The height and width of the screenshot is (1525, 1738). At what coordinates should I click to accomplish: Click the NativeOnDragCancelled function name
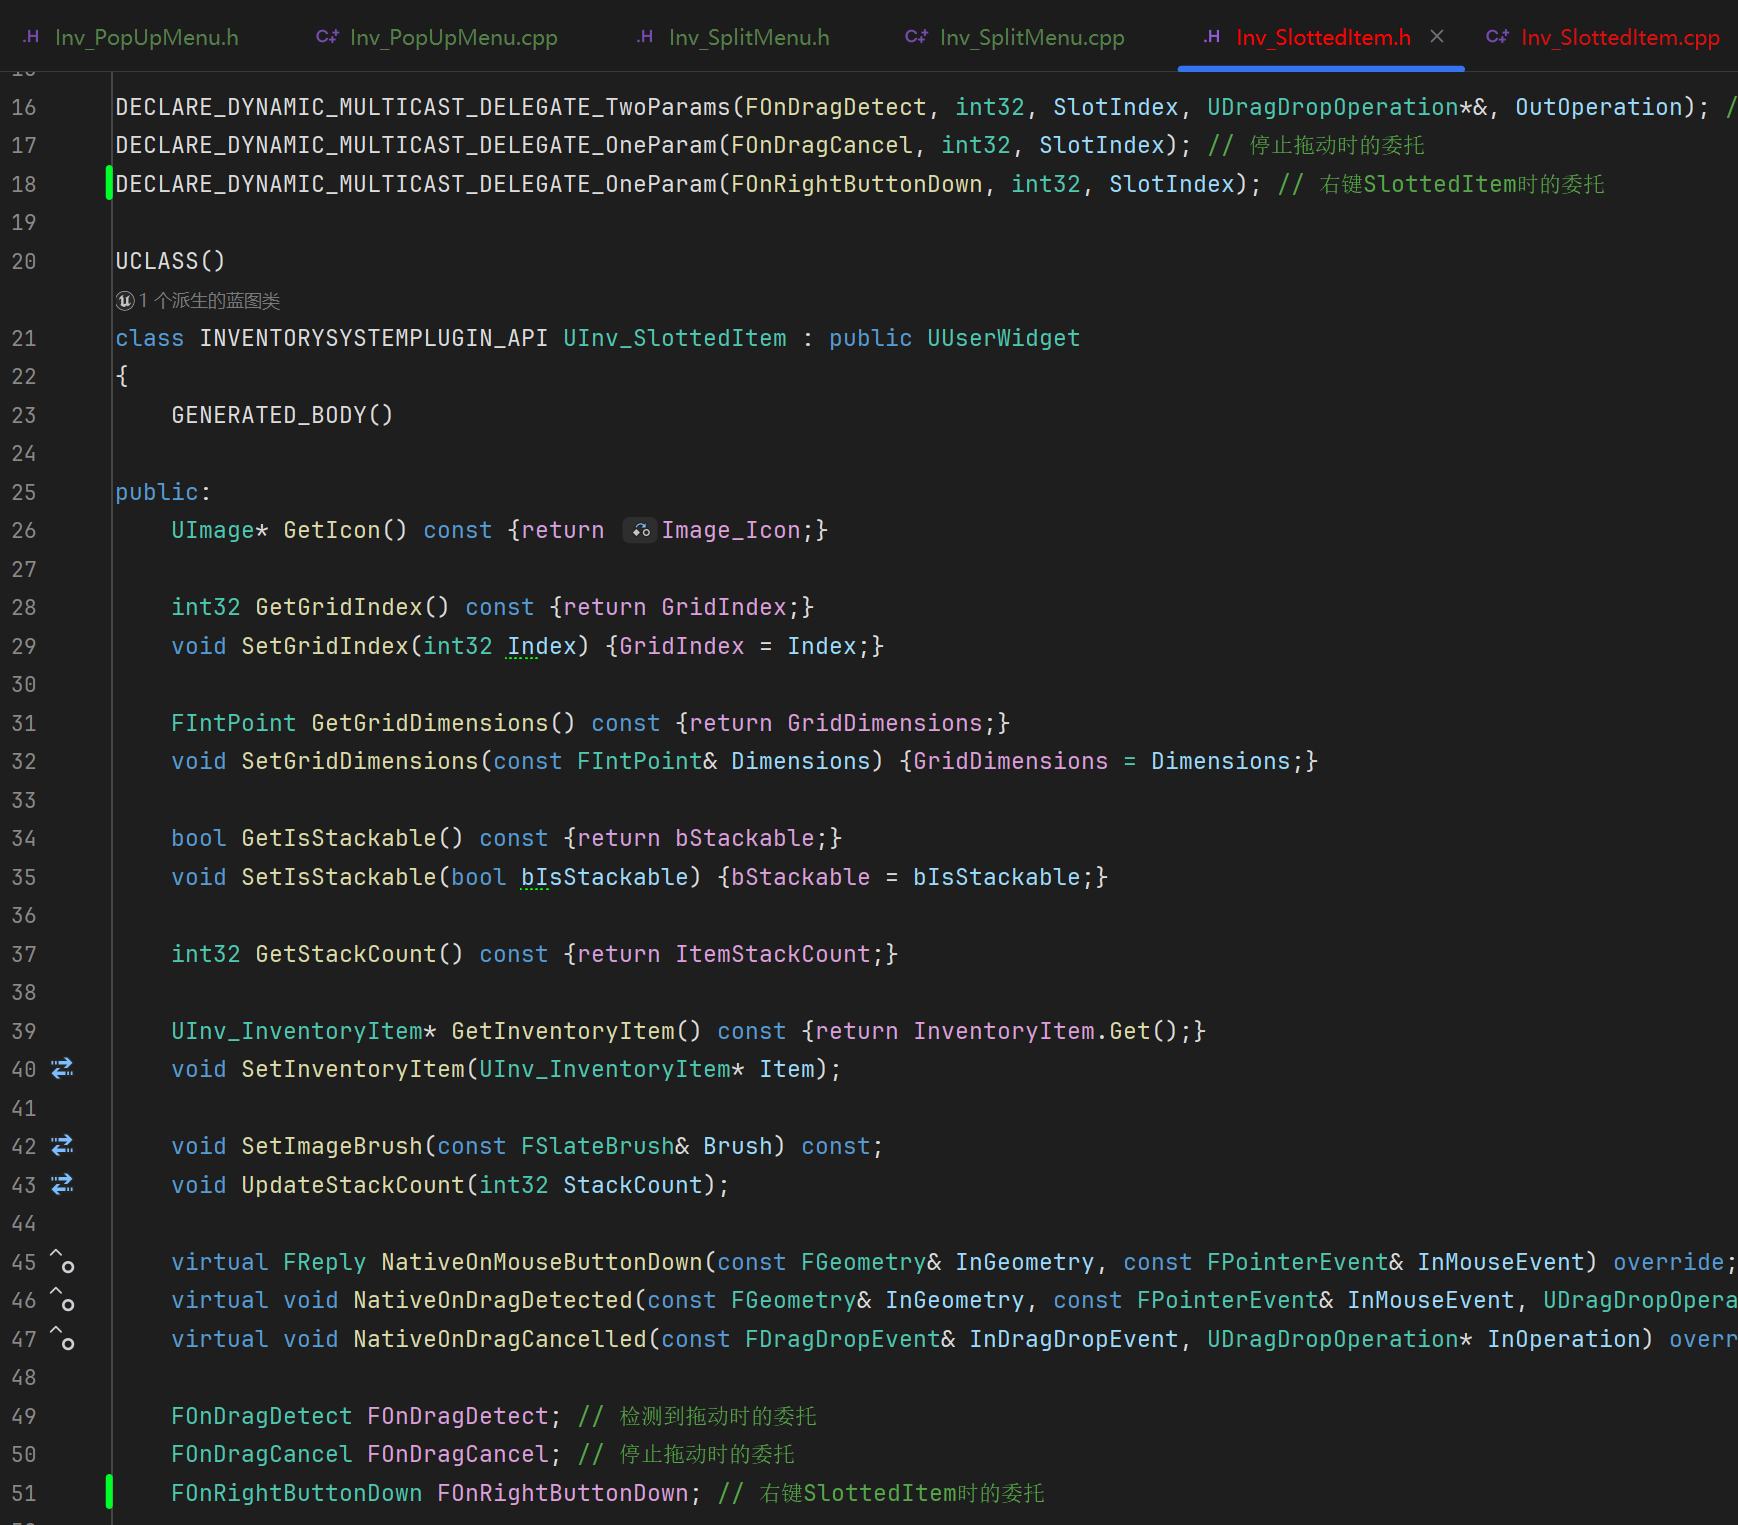[x=500, y=1339]
